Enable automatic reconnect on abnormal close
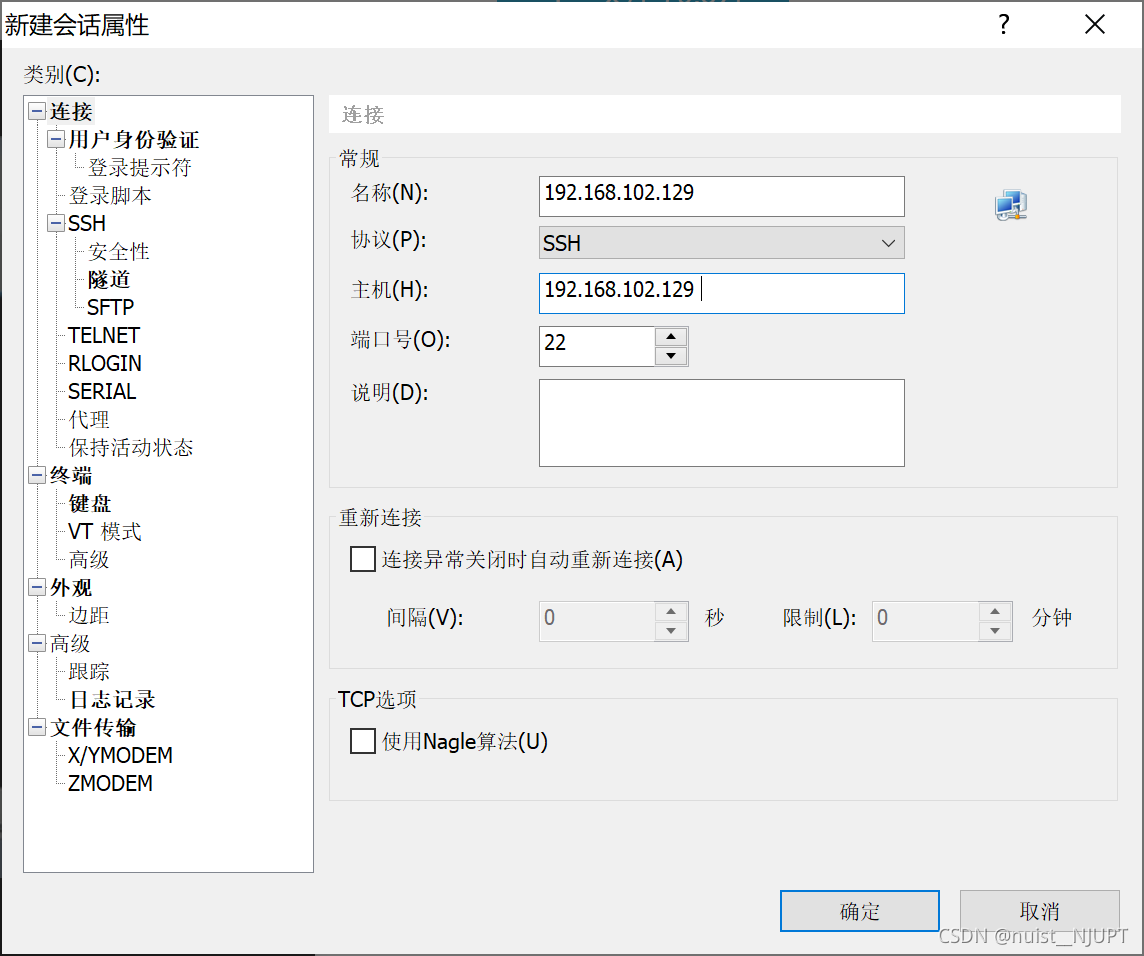 362,559
